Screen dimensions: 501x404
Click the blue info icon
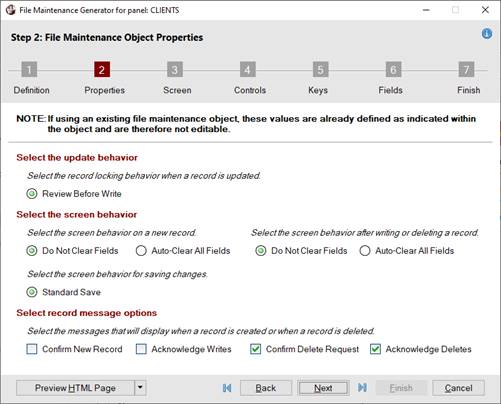[x=487, y=34]
